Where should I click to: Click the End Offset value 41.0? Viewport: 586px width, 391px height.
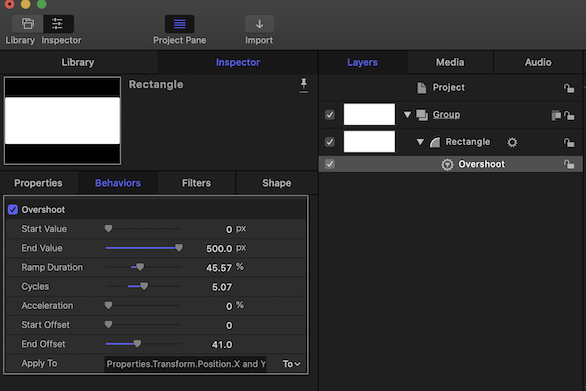[222, 345]
